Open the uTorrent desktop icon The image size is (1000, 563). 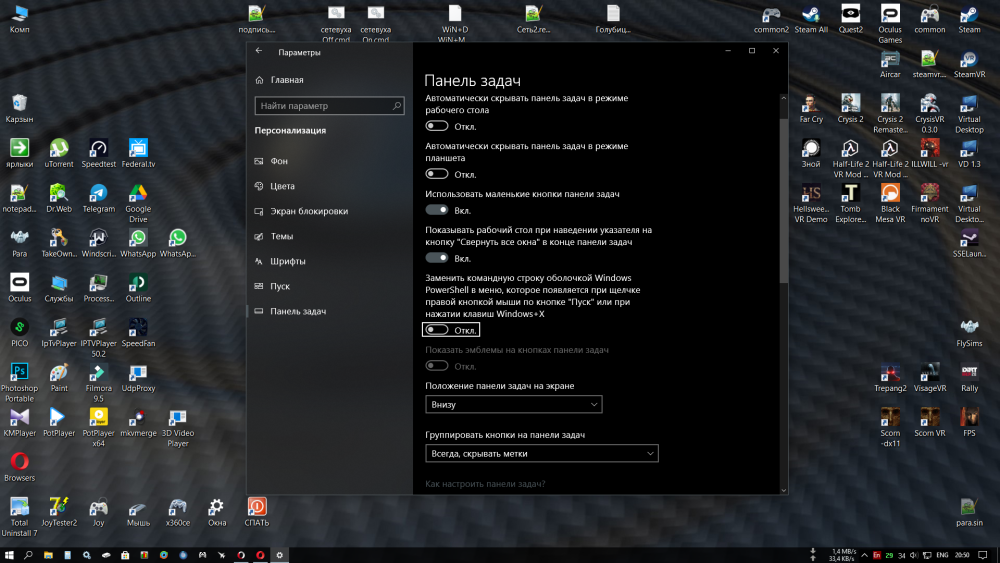tap(59, 149)
